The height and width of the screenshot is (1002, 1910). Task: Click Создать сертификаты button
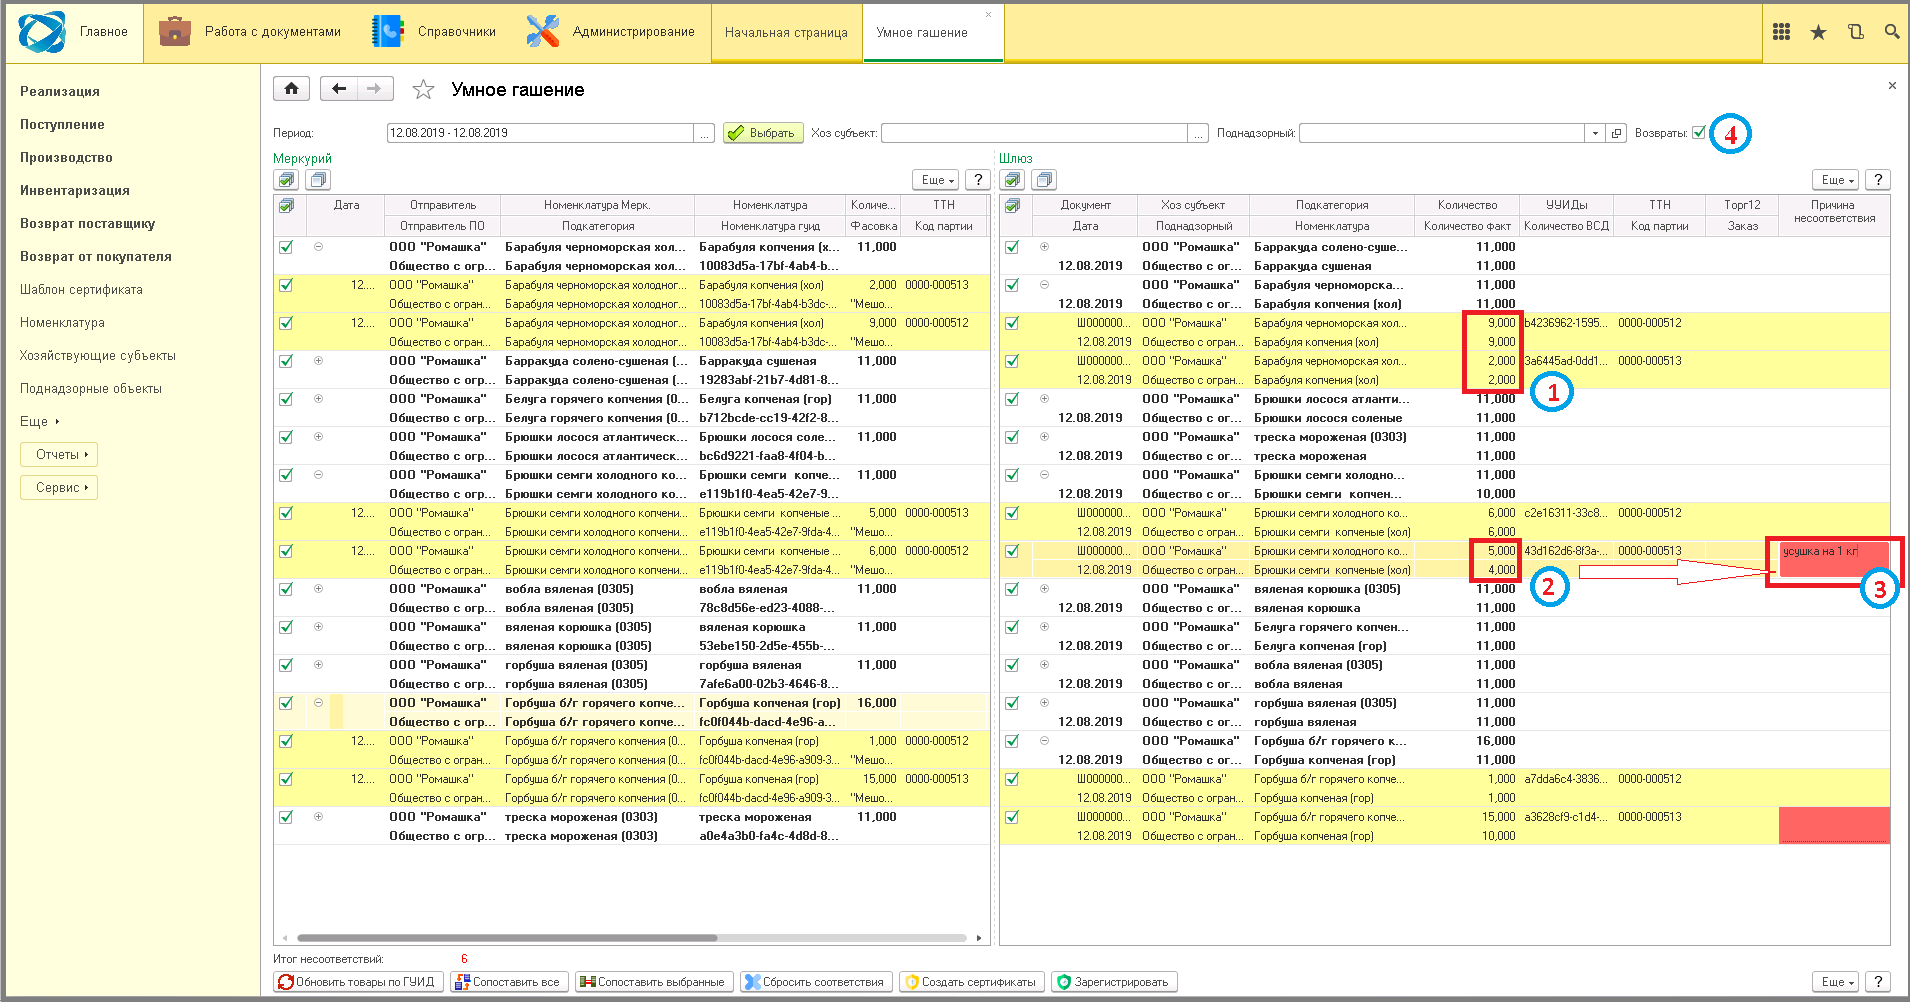(971, 982)
